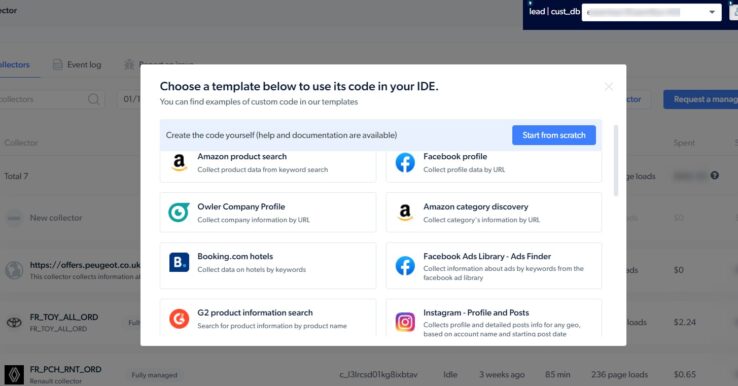The width and height of the screenshot is (738, 386).
Task: Click Start from scratch button
Action: 554,135
